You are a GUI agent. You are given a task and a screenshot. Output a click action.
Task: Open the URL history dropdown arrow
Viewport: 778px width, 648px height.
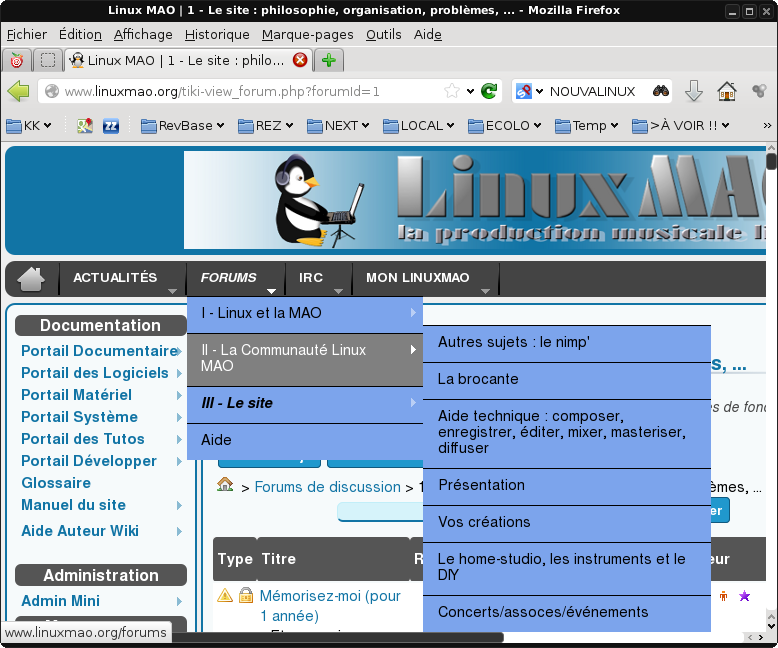coord(470,91)
